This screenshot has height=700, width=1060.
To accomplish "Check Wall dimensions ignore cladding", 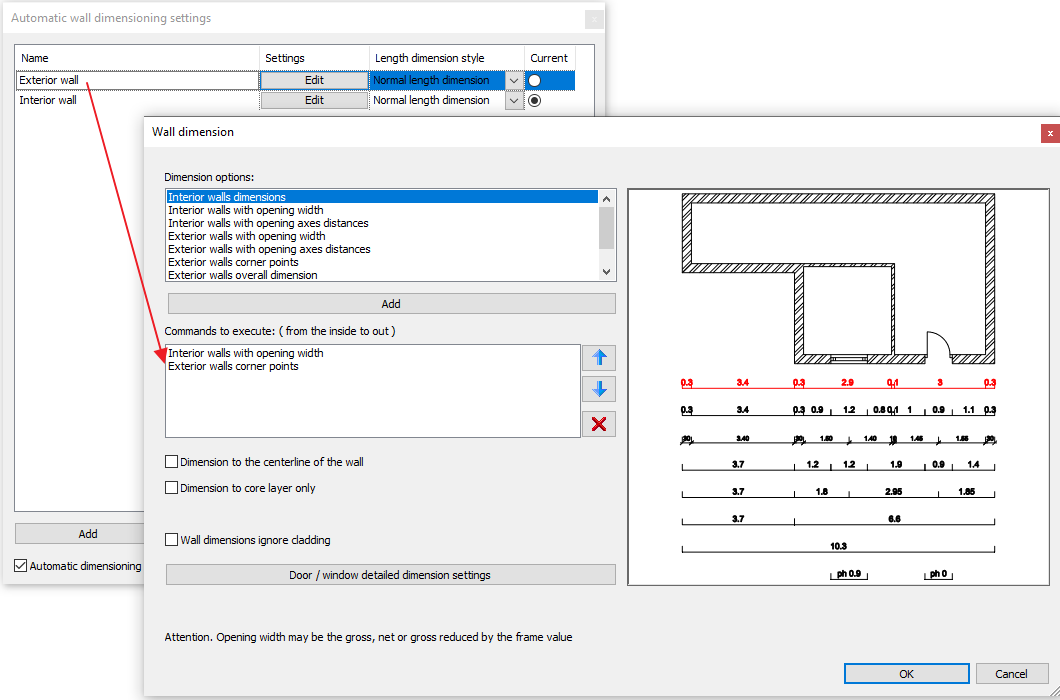I will pyautogui.click(x=172, y=541).
